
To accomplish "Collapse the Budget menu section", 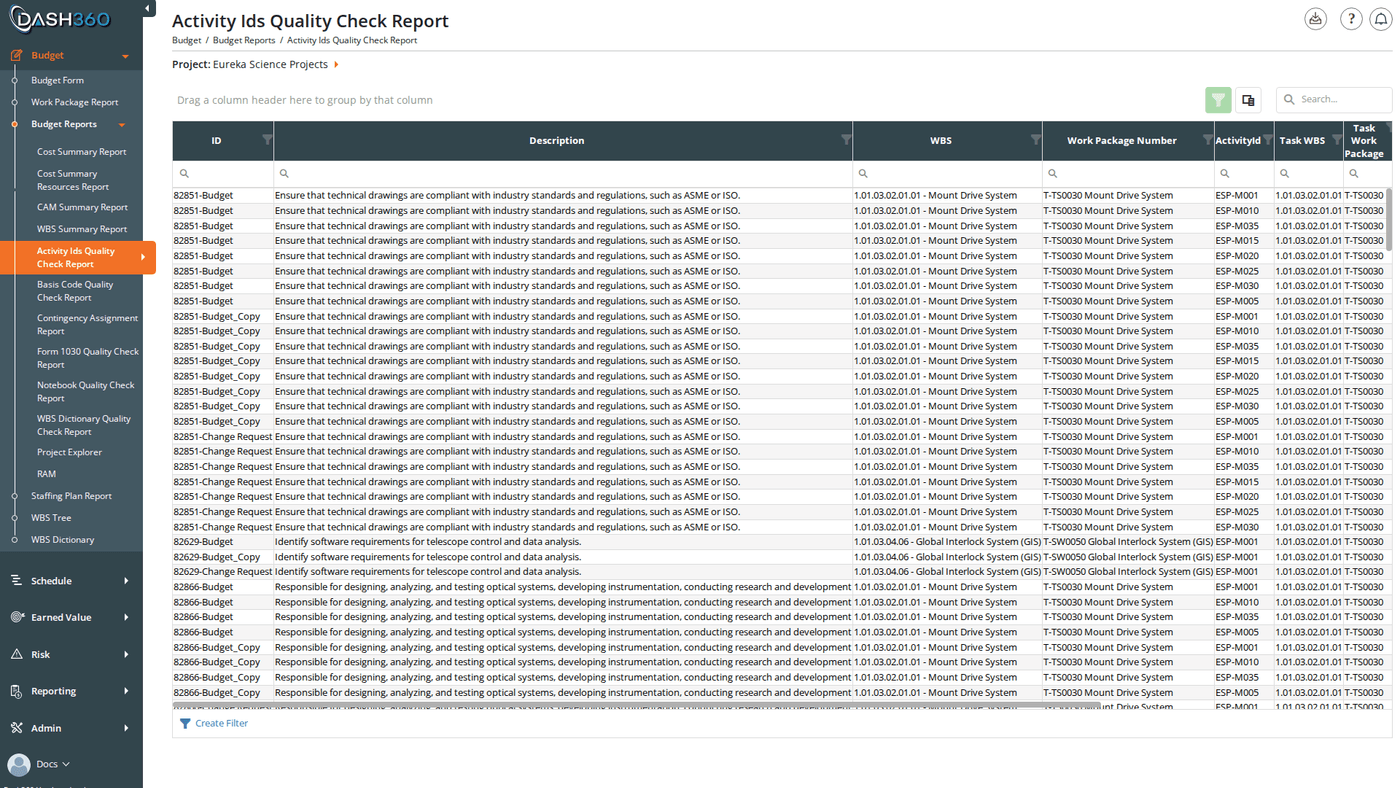I will click(x=125, y=57).
